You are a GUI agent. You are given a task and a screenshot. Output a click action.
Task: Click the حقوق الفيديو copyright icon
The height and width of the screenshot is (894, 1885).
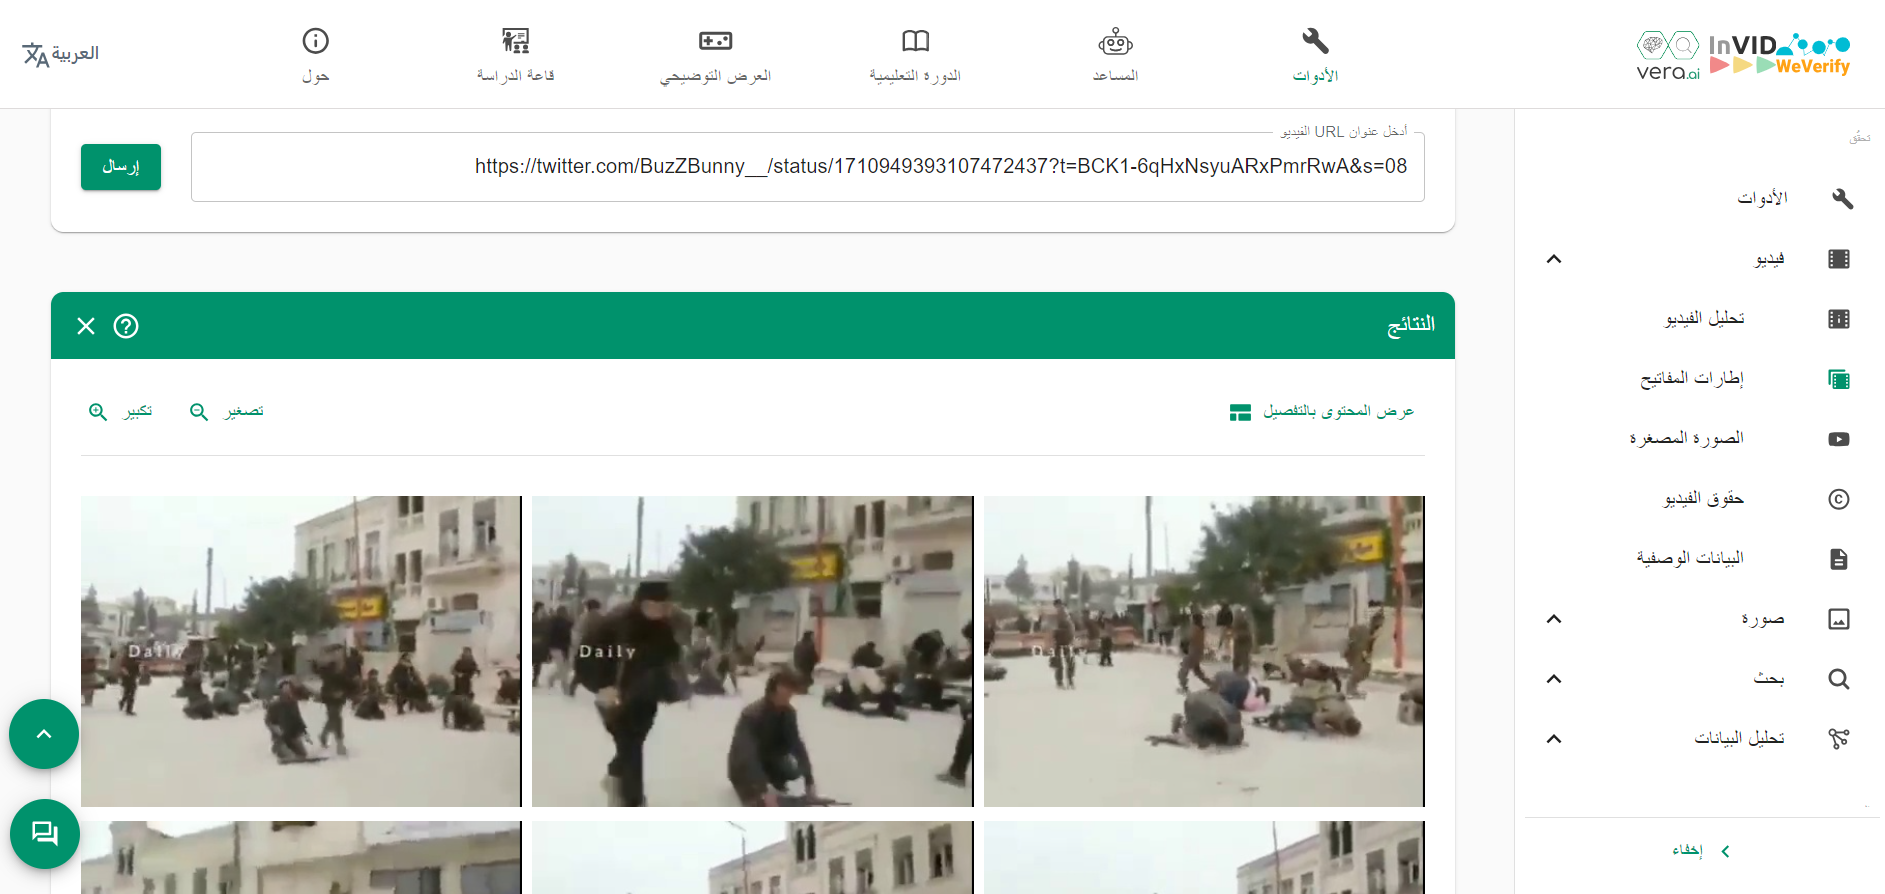[x=1839, y=499]
